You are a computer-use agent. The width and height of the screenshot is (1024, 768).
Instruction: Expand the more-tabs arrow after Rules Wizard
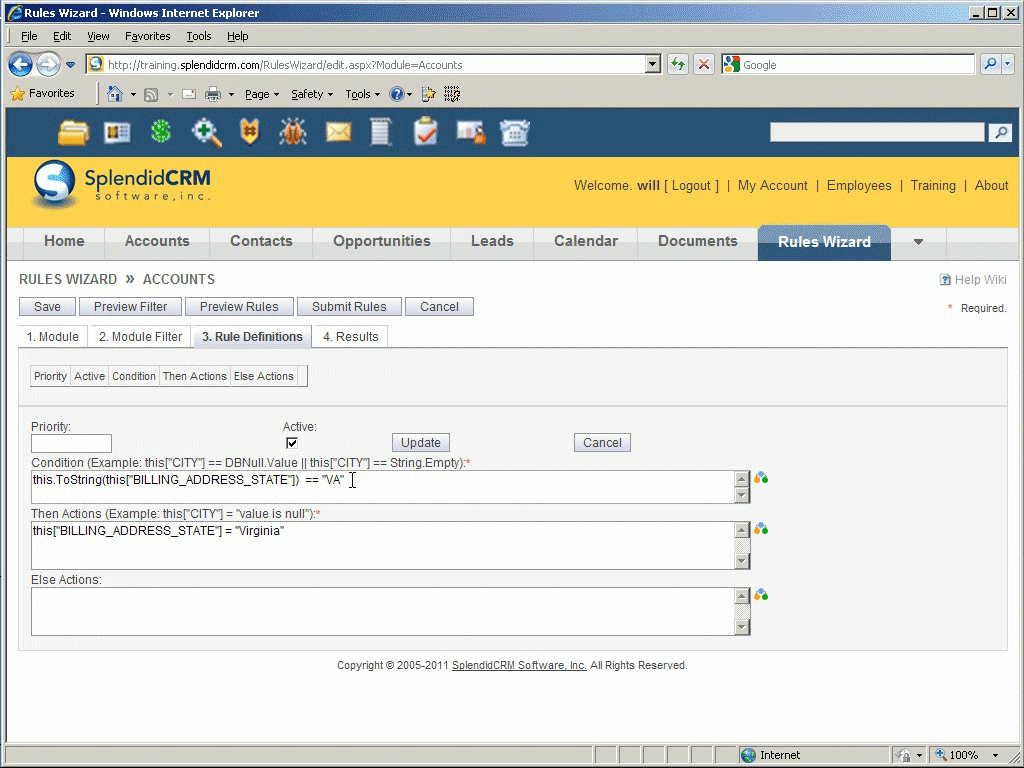point(918,242)
